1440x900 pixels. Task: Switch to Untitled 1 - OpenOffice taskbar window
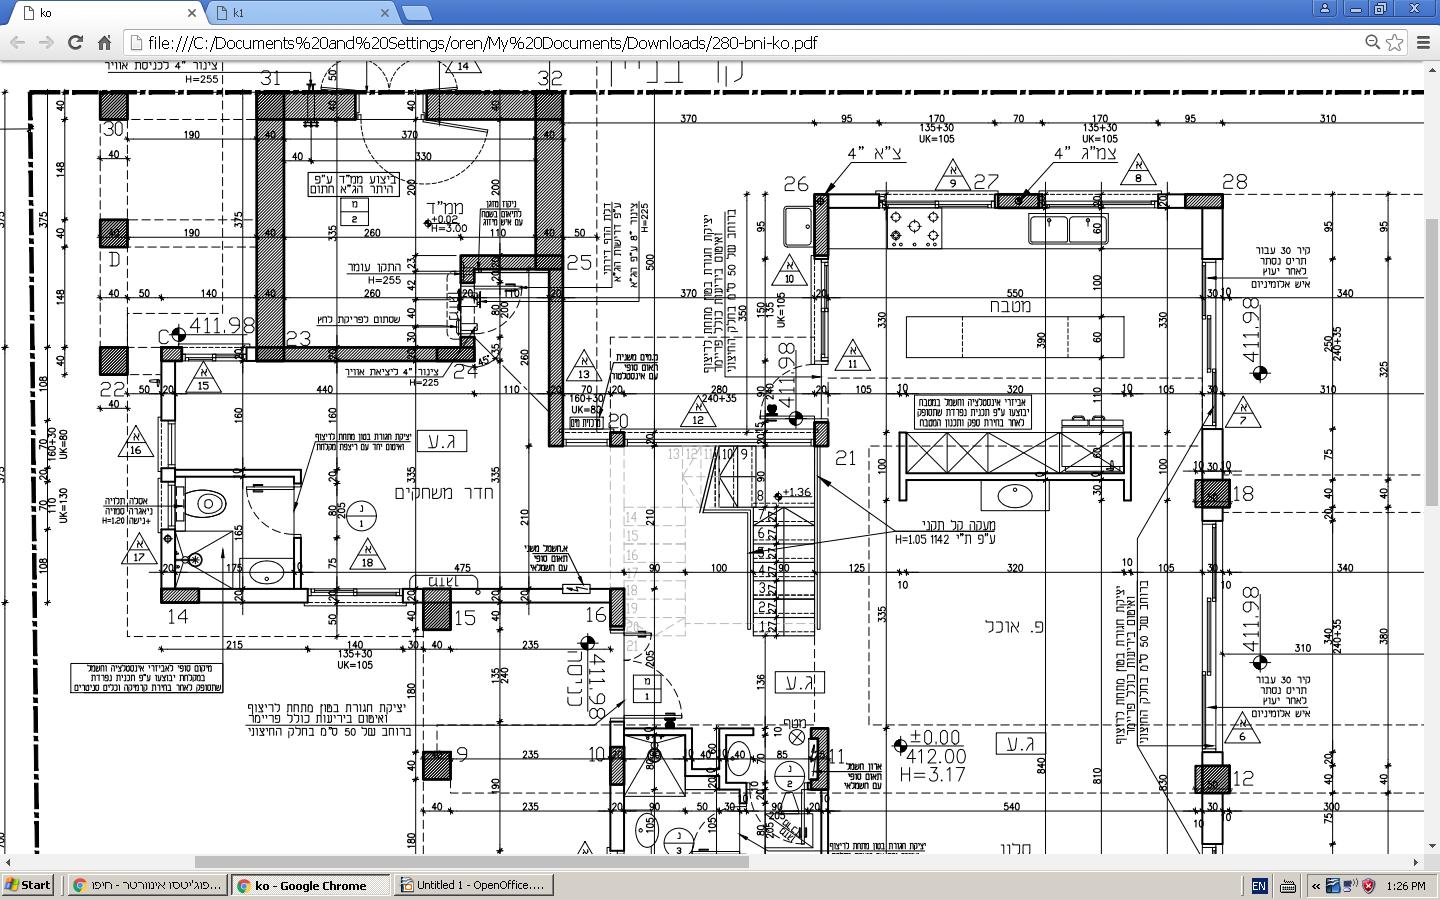[x=474, y=885]
